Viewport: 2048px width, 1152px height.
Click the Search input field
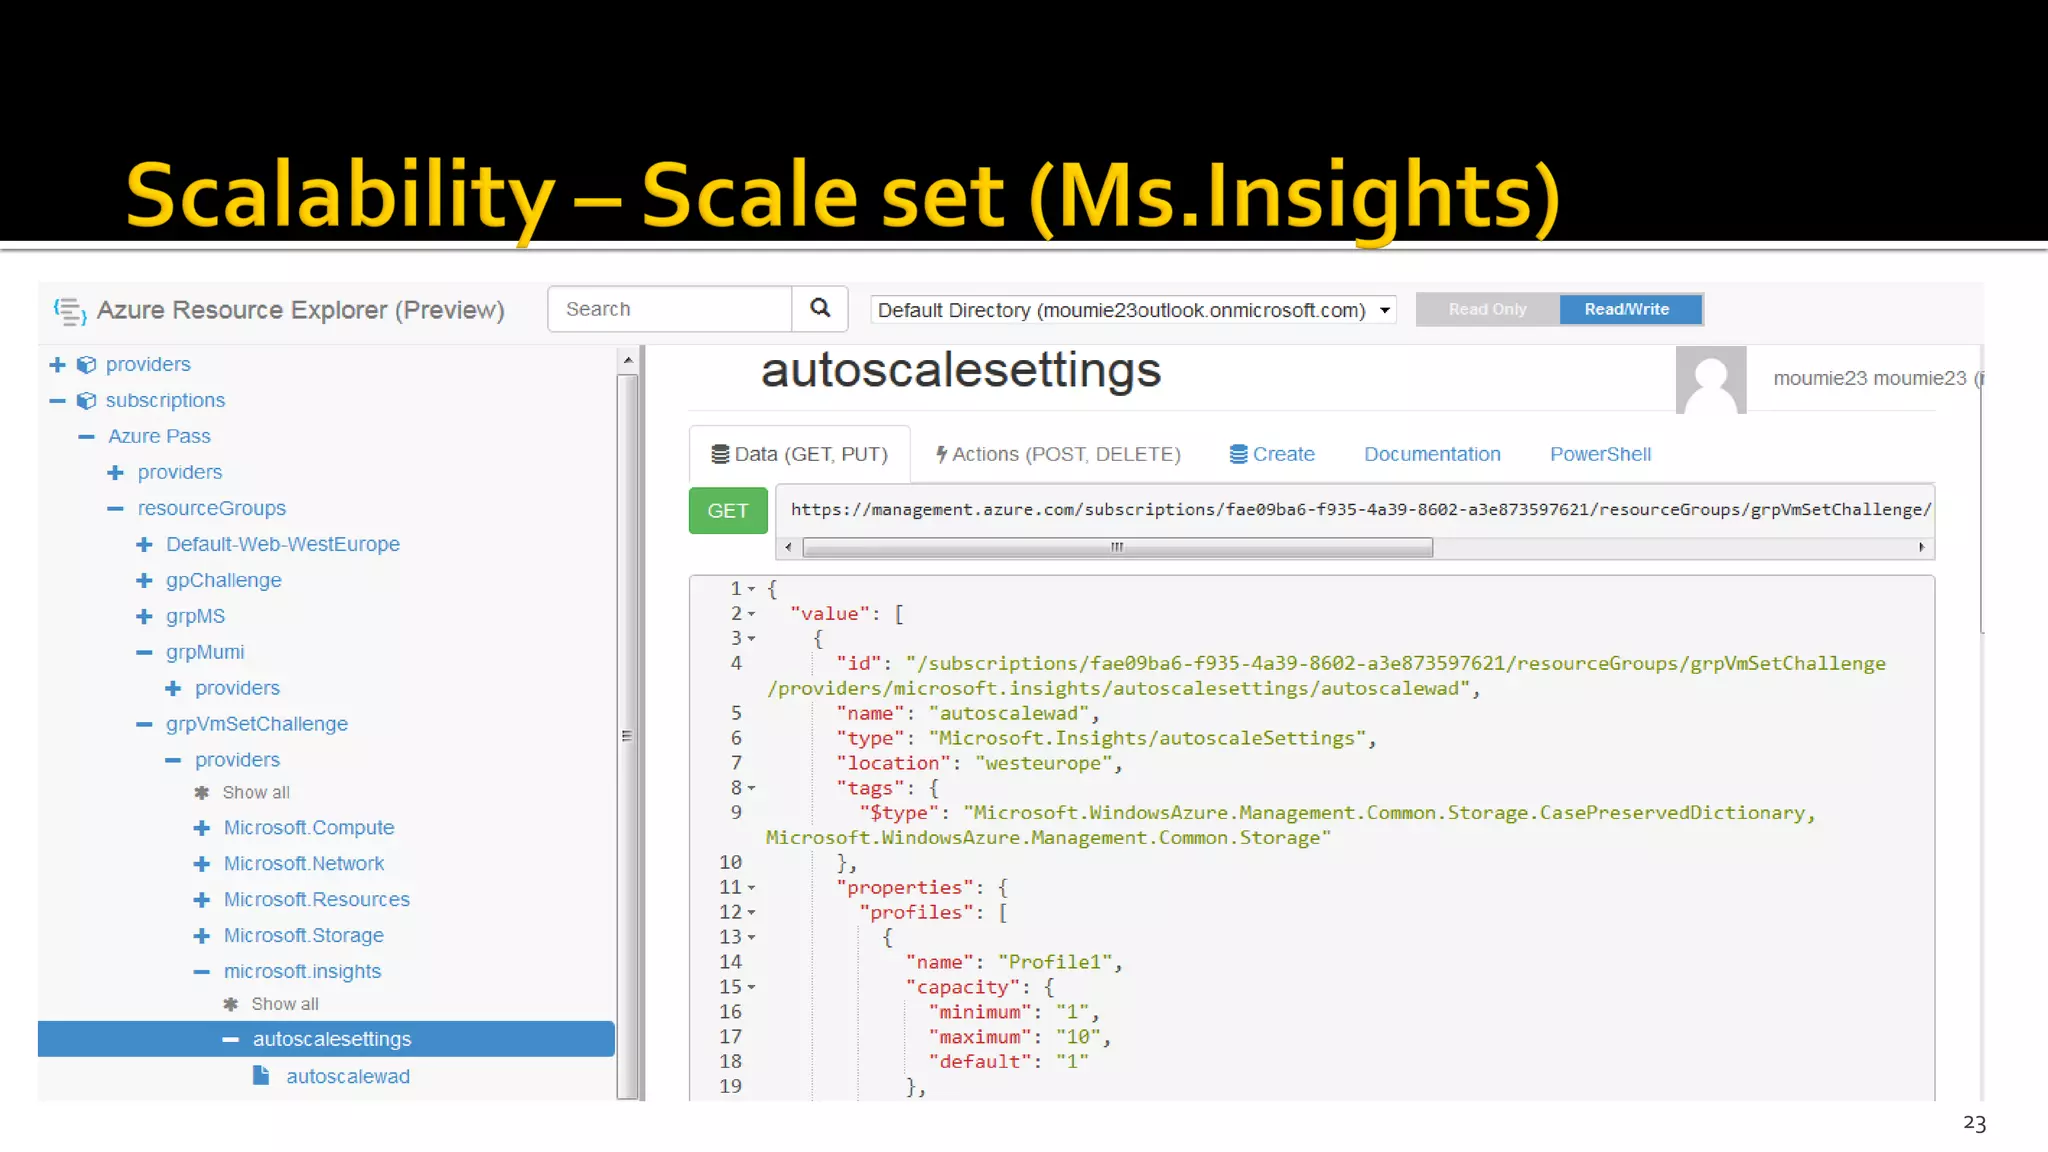pos(670,309)
